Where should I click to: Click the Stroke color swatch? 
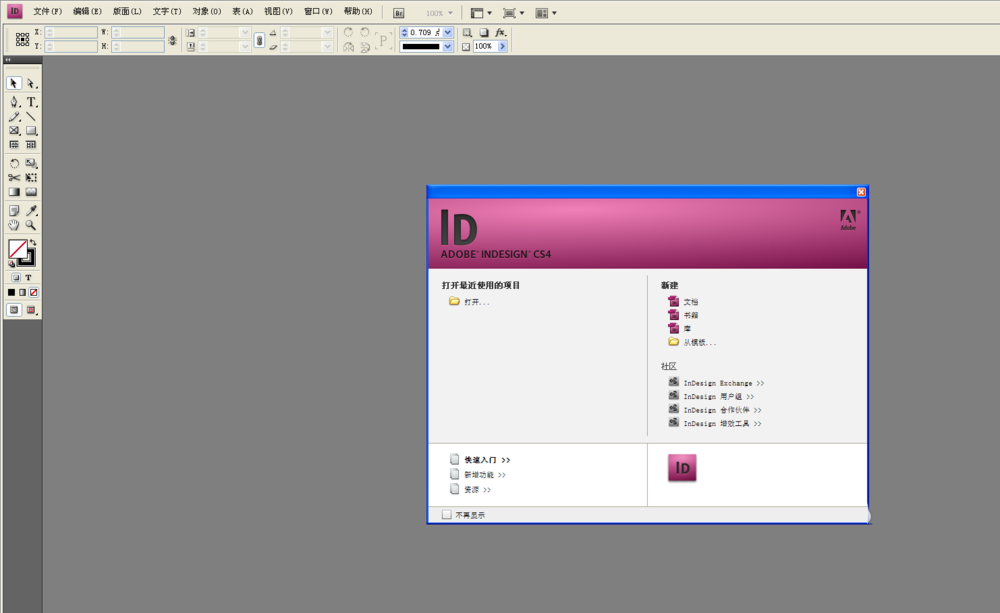[x=27, y=258]
